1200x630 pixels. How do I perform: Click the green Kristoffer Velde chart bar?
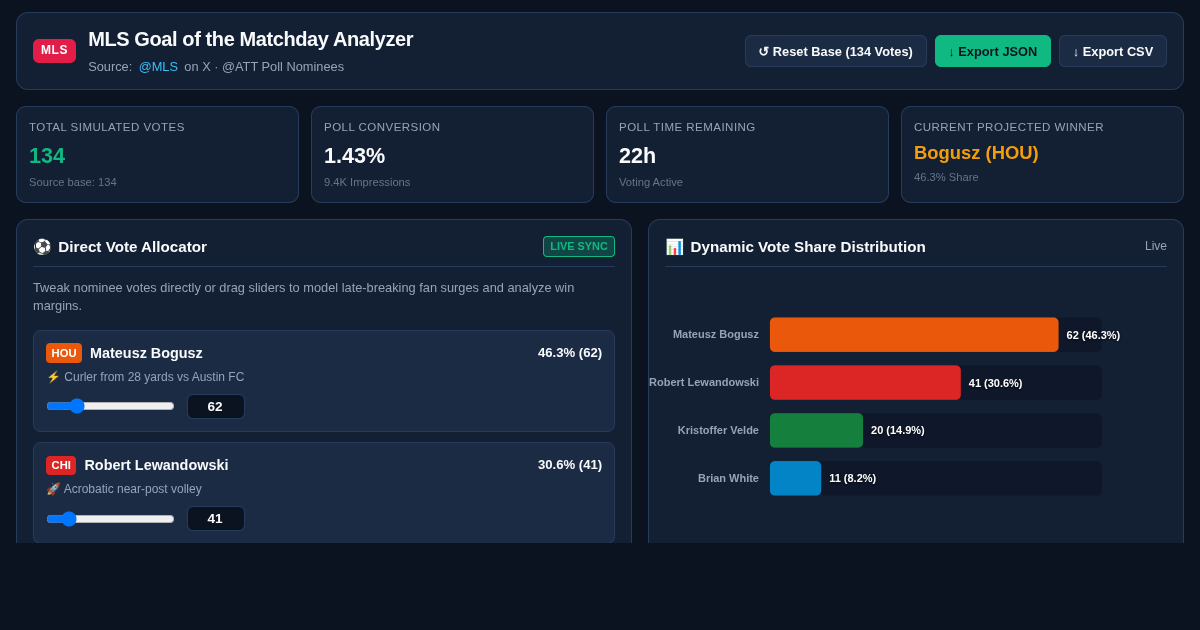[x=816, y=430]
